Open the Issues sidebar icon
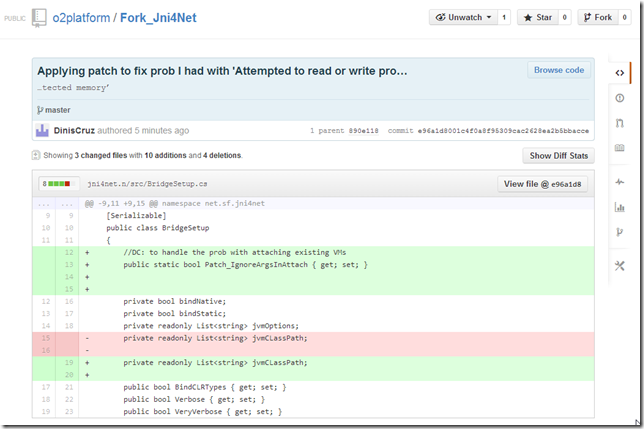 [620, 98]
